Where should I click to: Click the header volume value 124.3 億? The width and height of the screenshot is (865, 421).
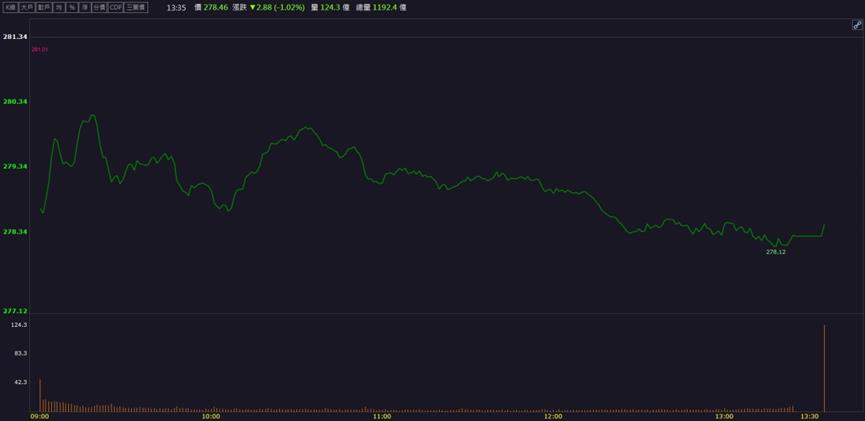[334, 8]
